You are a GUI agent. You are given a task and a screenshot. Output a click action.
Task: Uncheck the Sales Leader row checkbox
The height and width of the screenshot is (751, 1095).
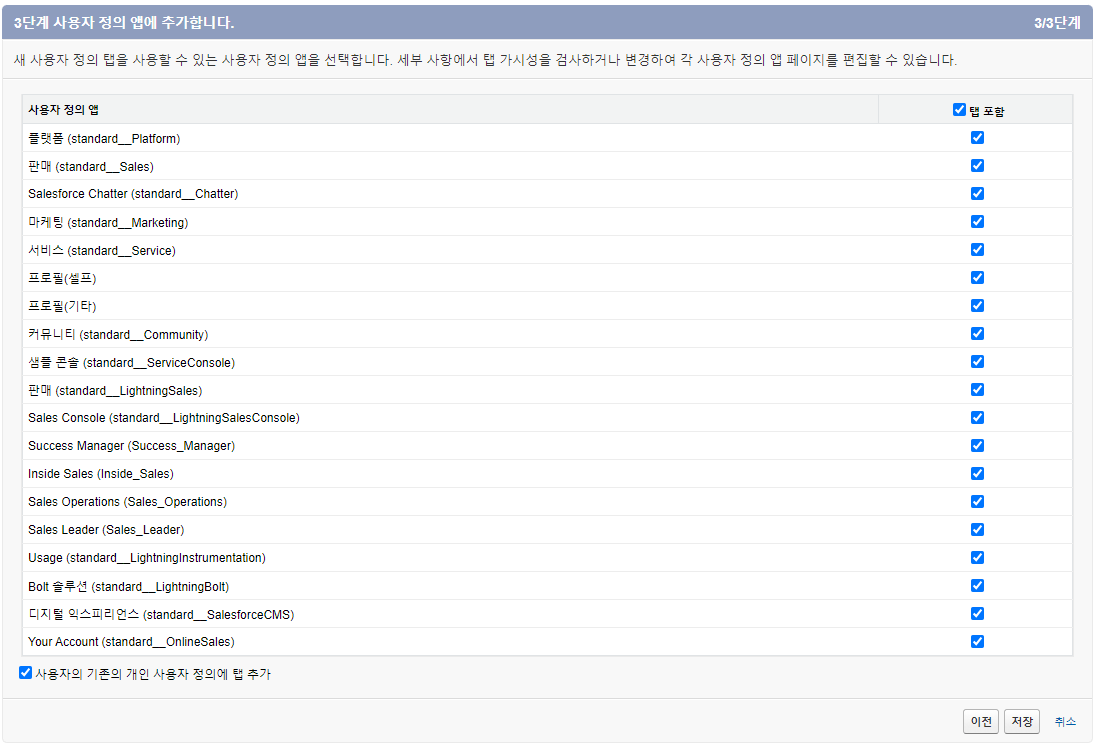click(977, 530)
